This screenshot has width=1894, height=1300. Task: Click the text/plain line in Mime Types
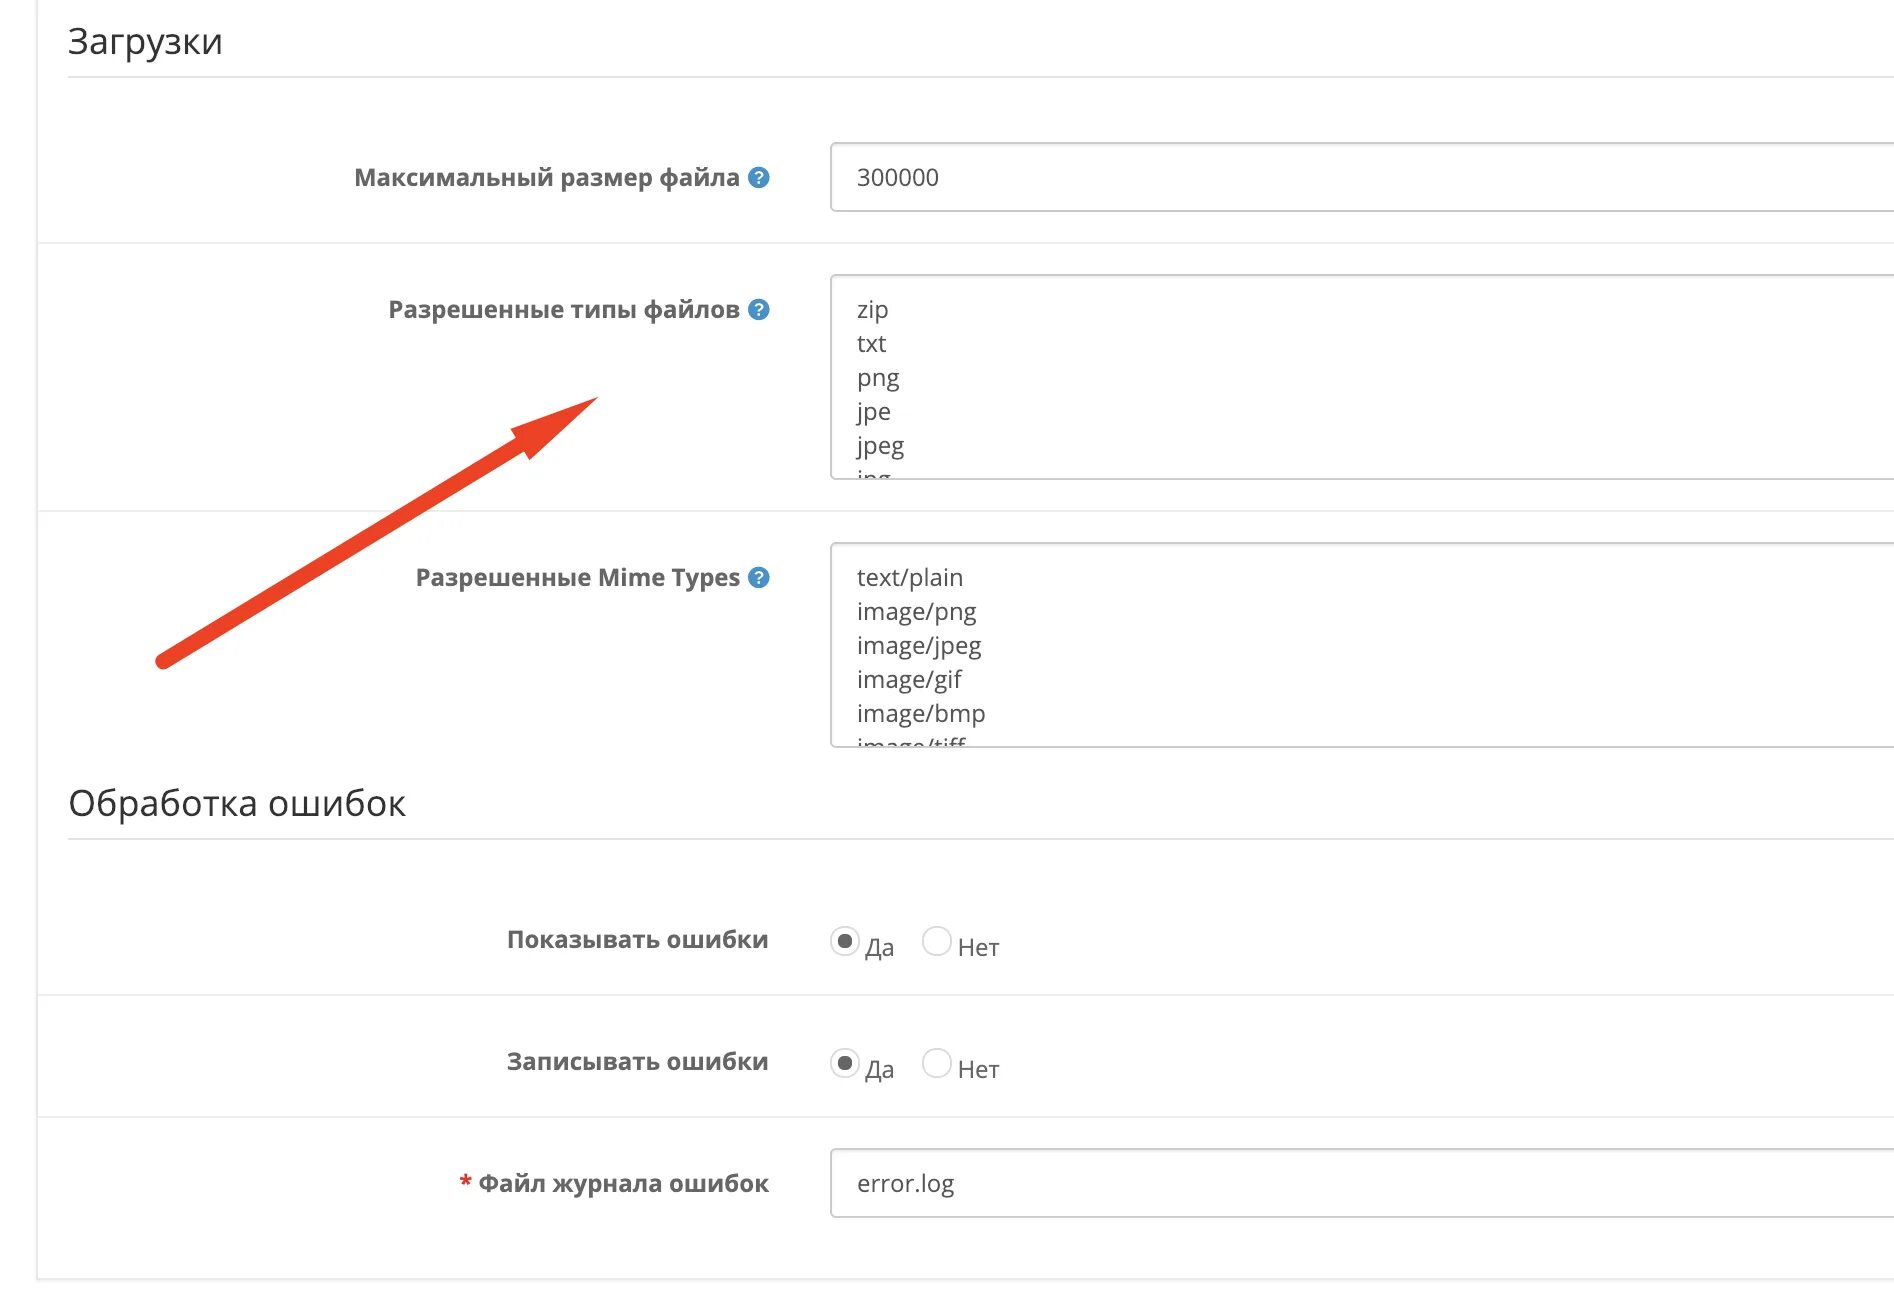pos(910,577)
